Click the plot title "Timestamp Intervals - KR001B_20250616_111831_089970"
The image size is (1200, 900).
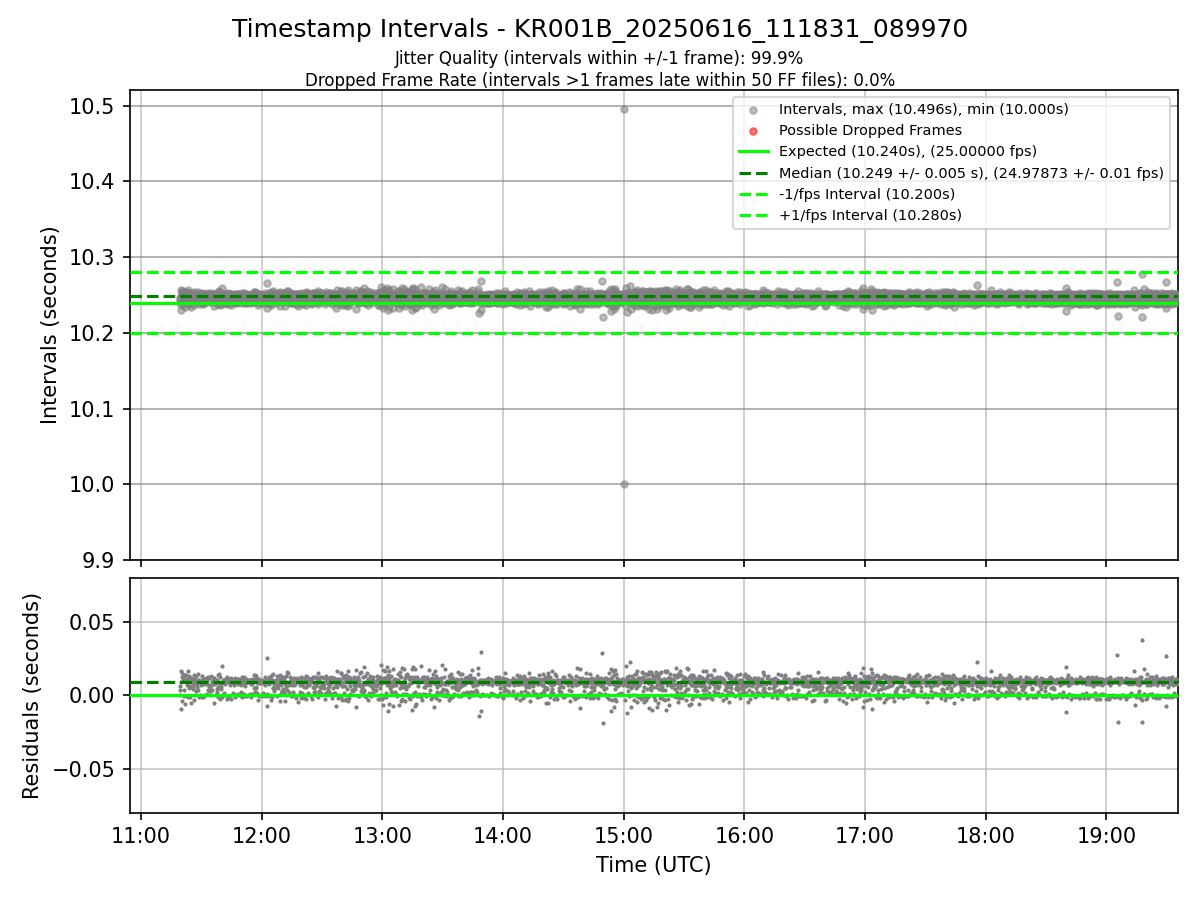[x=600, y=29]
